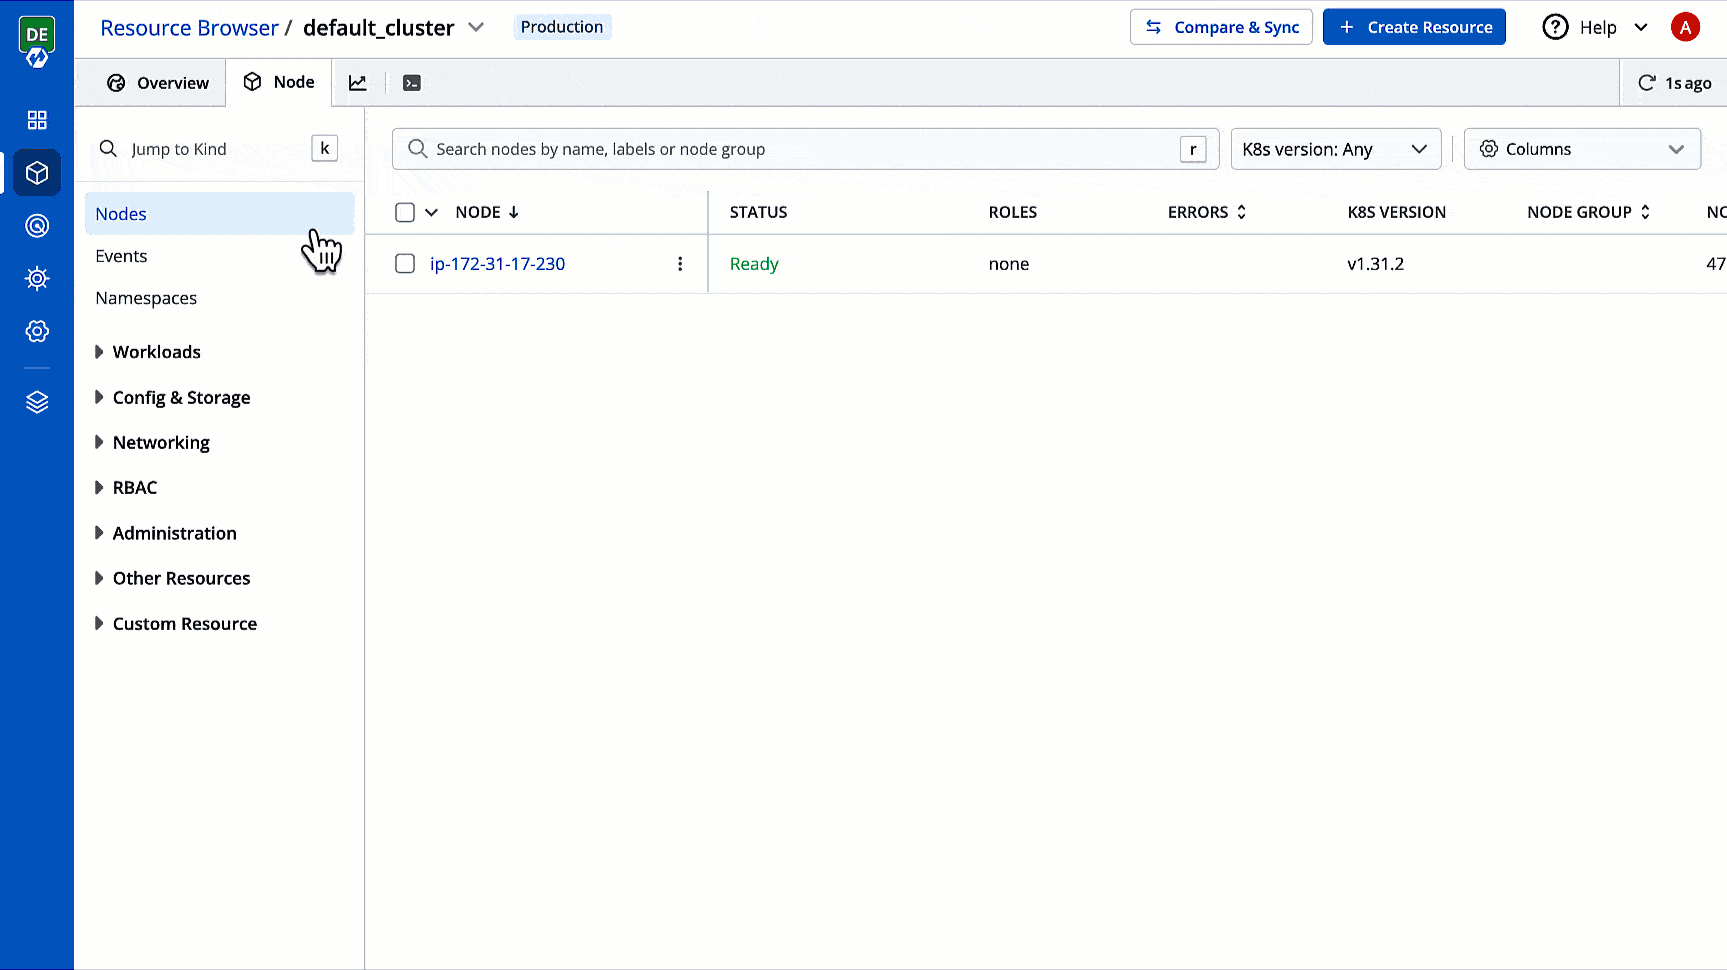The image size is (1727, 970).
Task: Expand the Config & Storage section
Action: pyautogui.click(x=181, y=397)
